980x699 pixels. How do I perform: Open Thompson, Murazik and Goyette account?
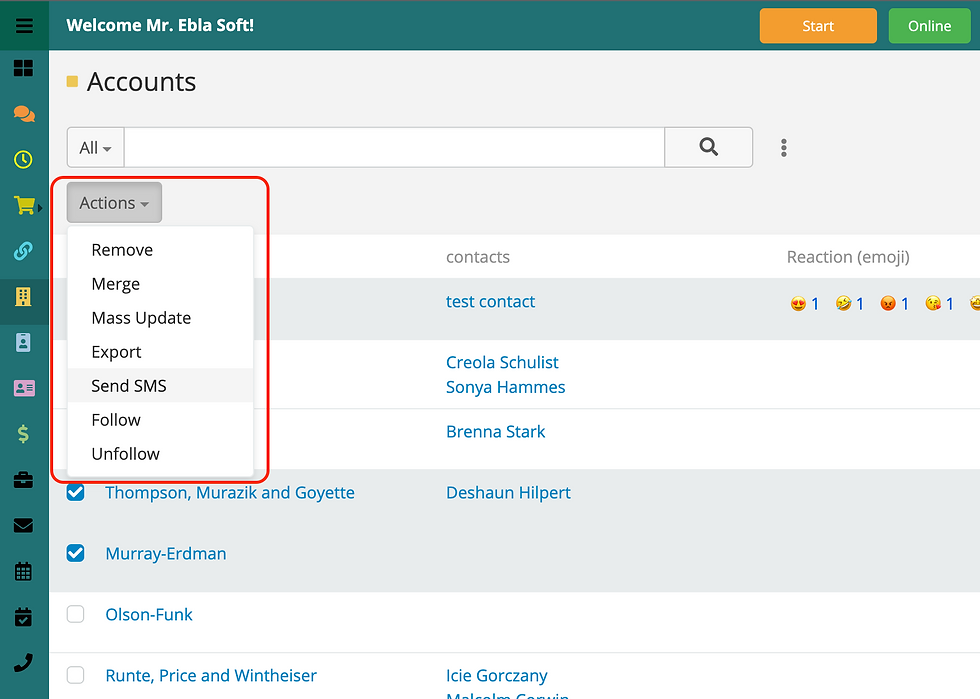[x=230, y=493]
